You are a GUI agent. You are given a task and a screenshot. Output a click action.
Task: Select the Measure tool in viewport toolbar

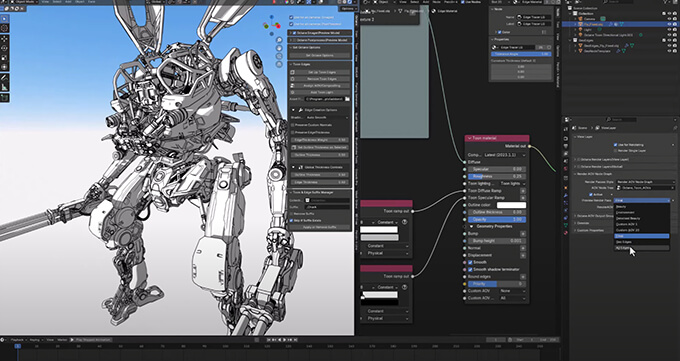click(4, 87)
